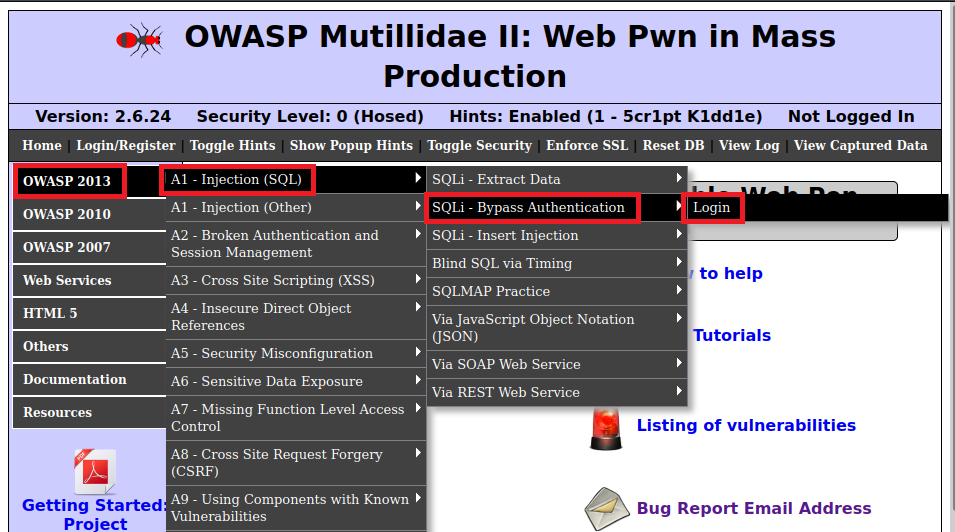Click Reset DB link

[x=674, y=146]
